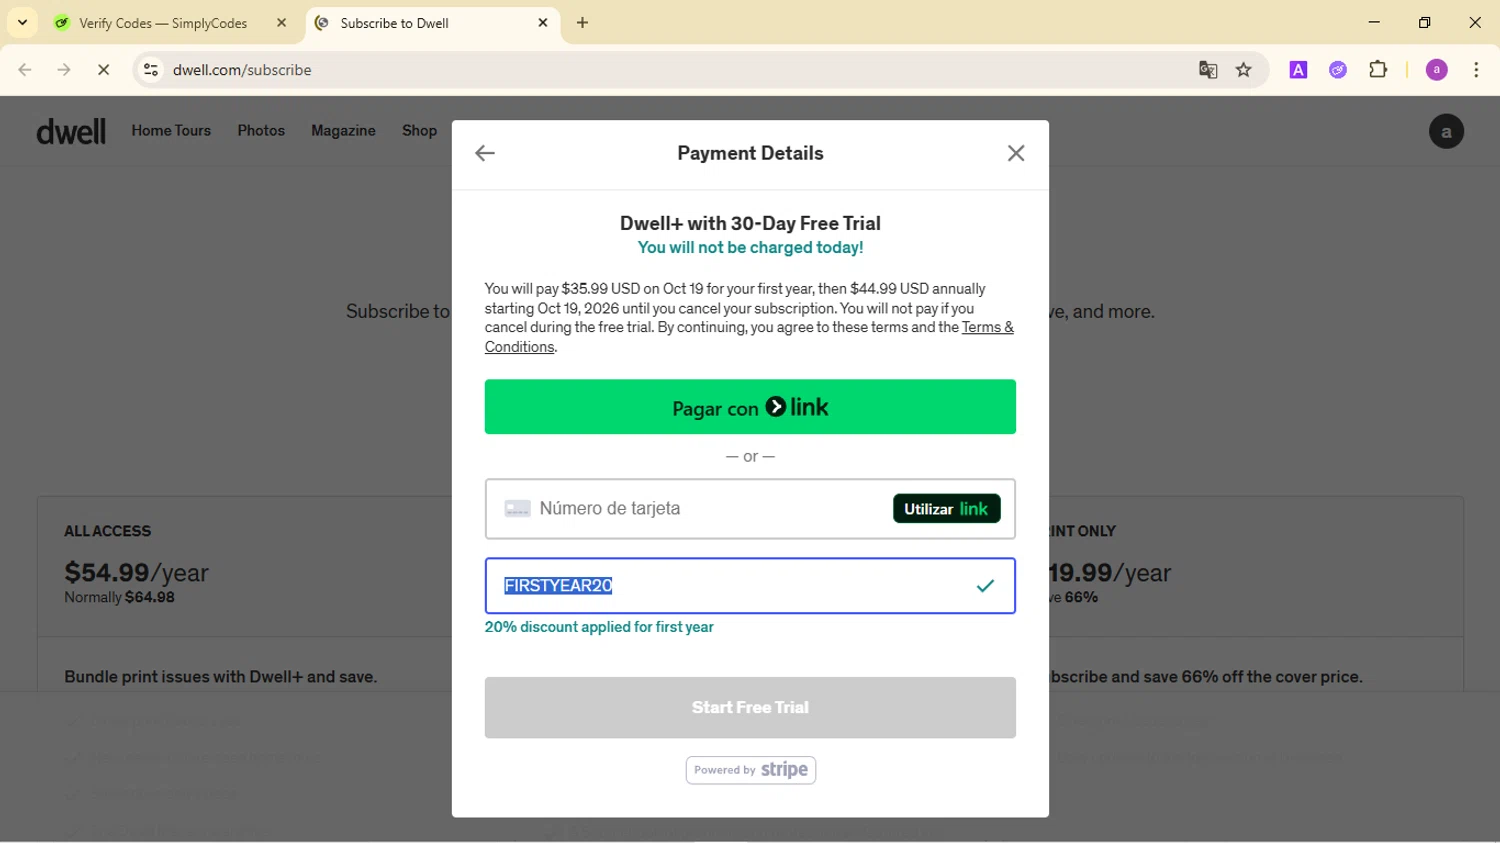Open the Powered by Stripe badge
1500x843 pixels.
[751, 770]
